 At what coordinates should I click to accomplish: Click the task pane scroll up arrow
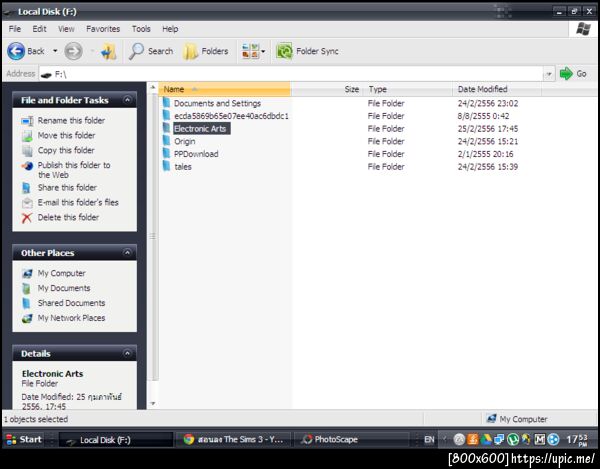pos(153,88)
